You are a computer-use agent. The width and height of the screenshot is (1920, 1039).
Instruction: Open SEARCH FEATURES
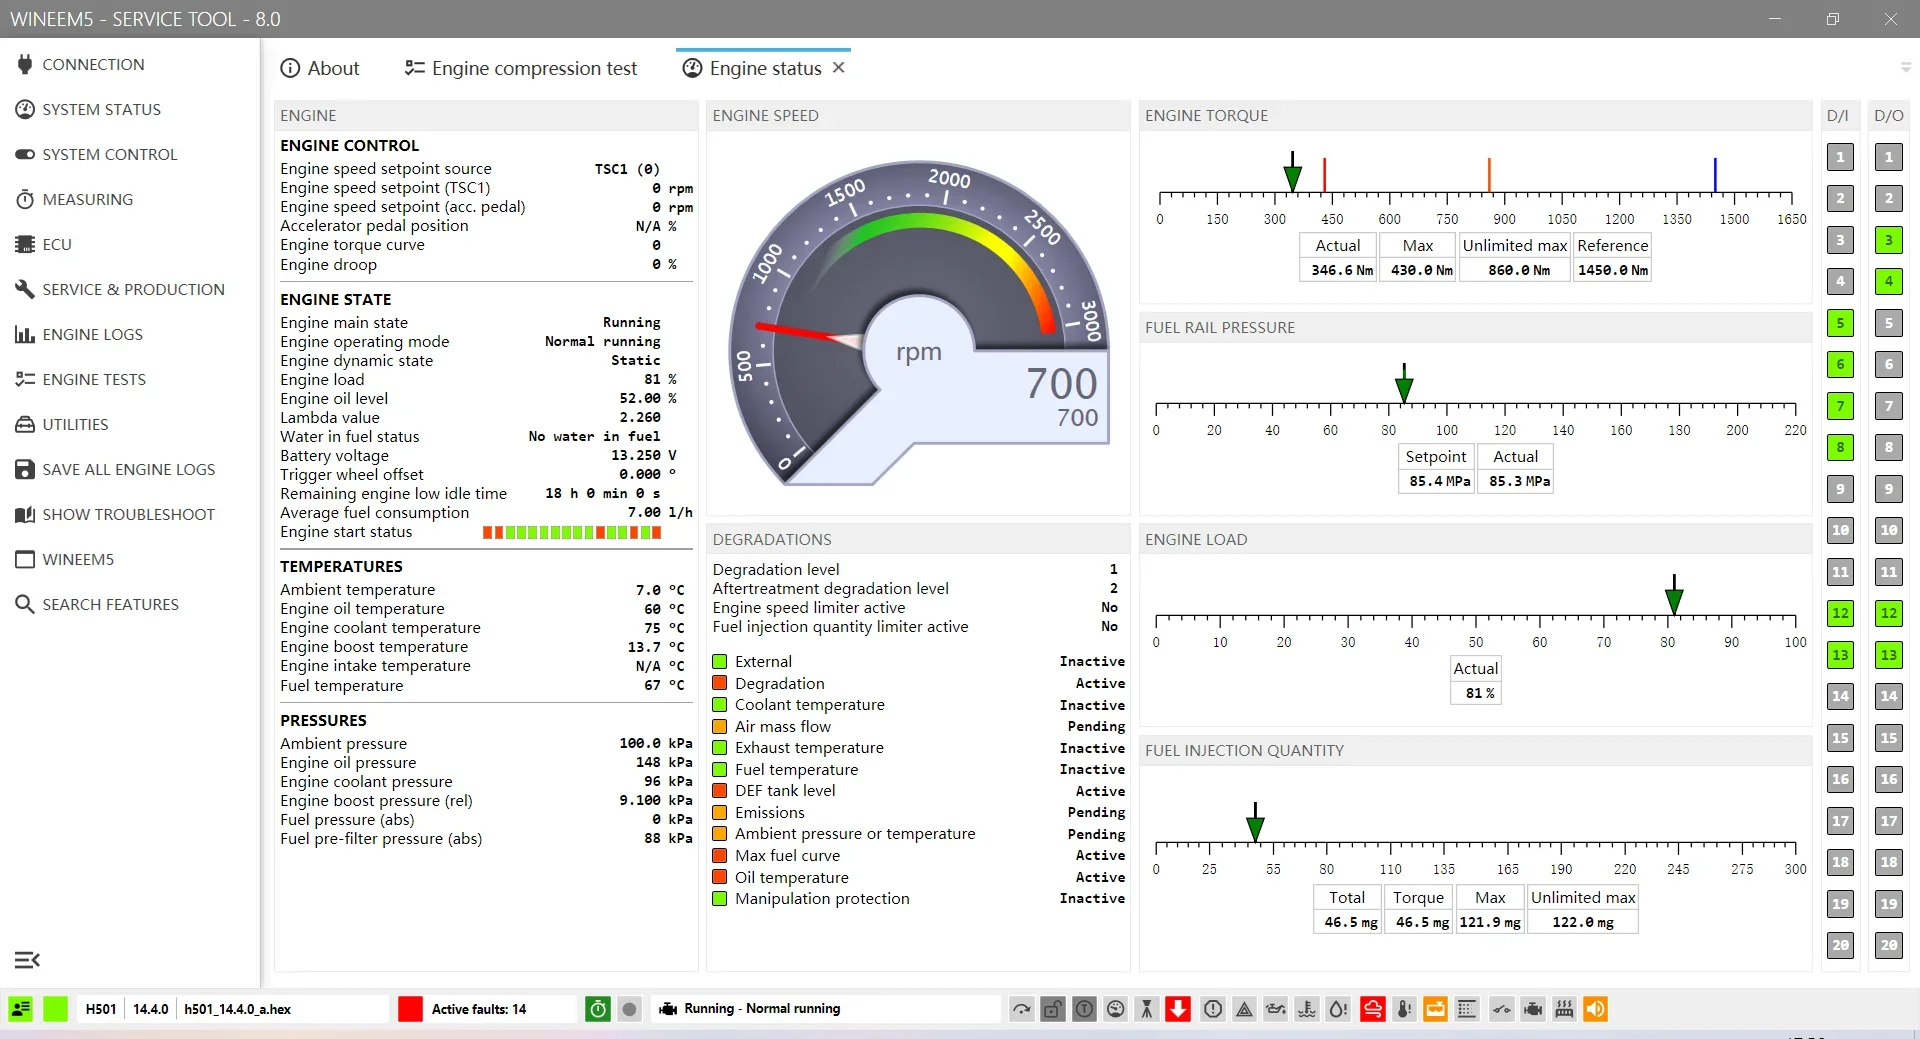click(x=110, y=603)
